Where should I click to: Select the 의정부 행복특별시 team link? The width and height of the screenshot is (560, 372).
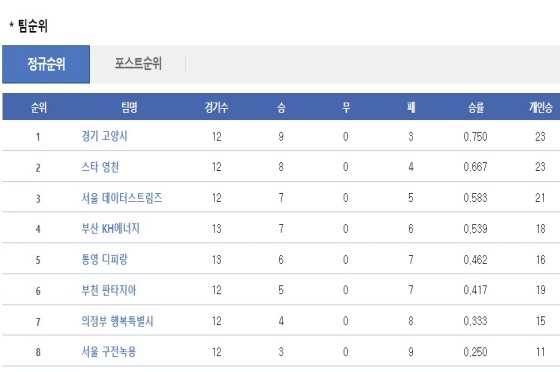pyautogui.click(x=117, y=321)
